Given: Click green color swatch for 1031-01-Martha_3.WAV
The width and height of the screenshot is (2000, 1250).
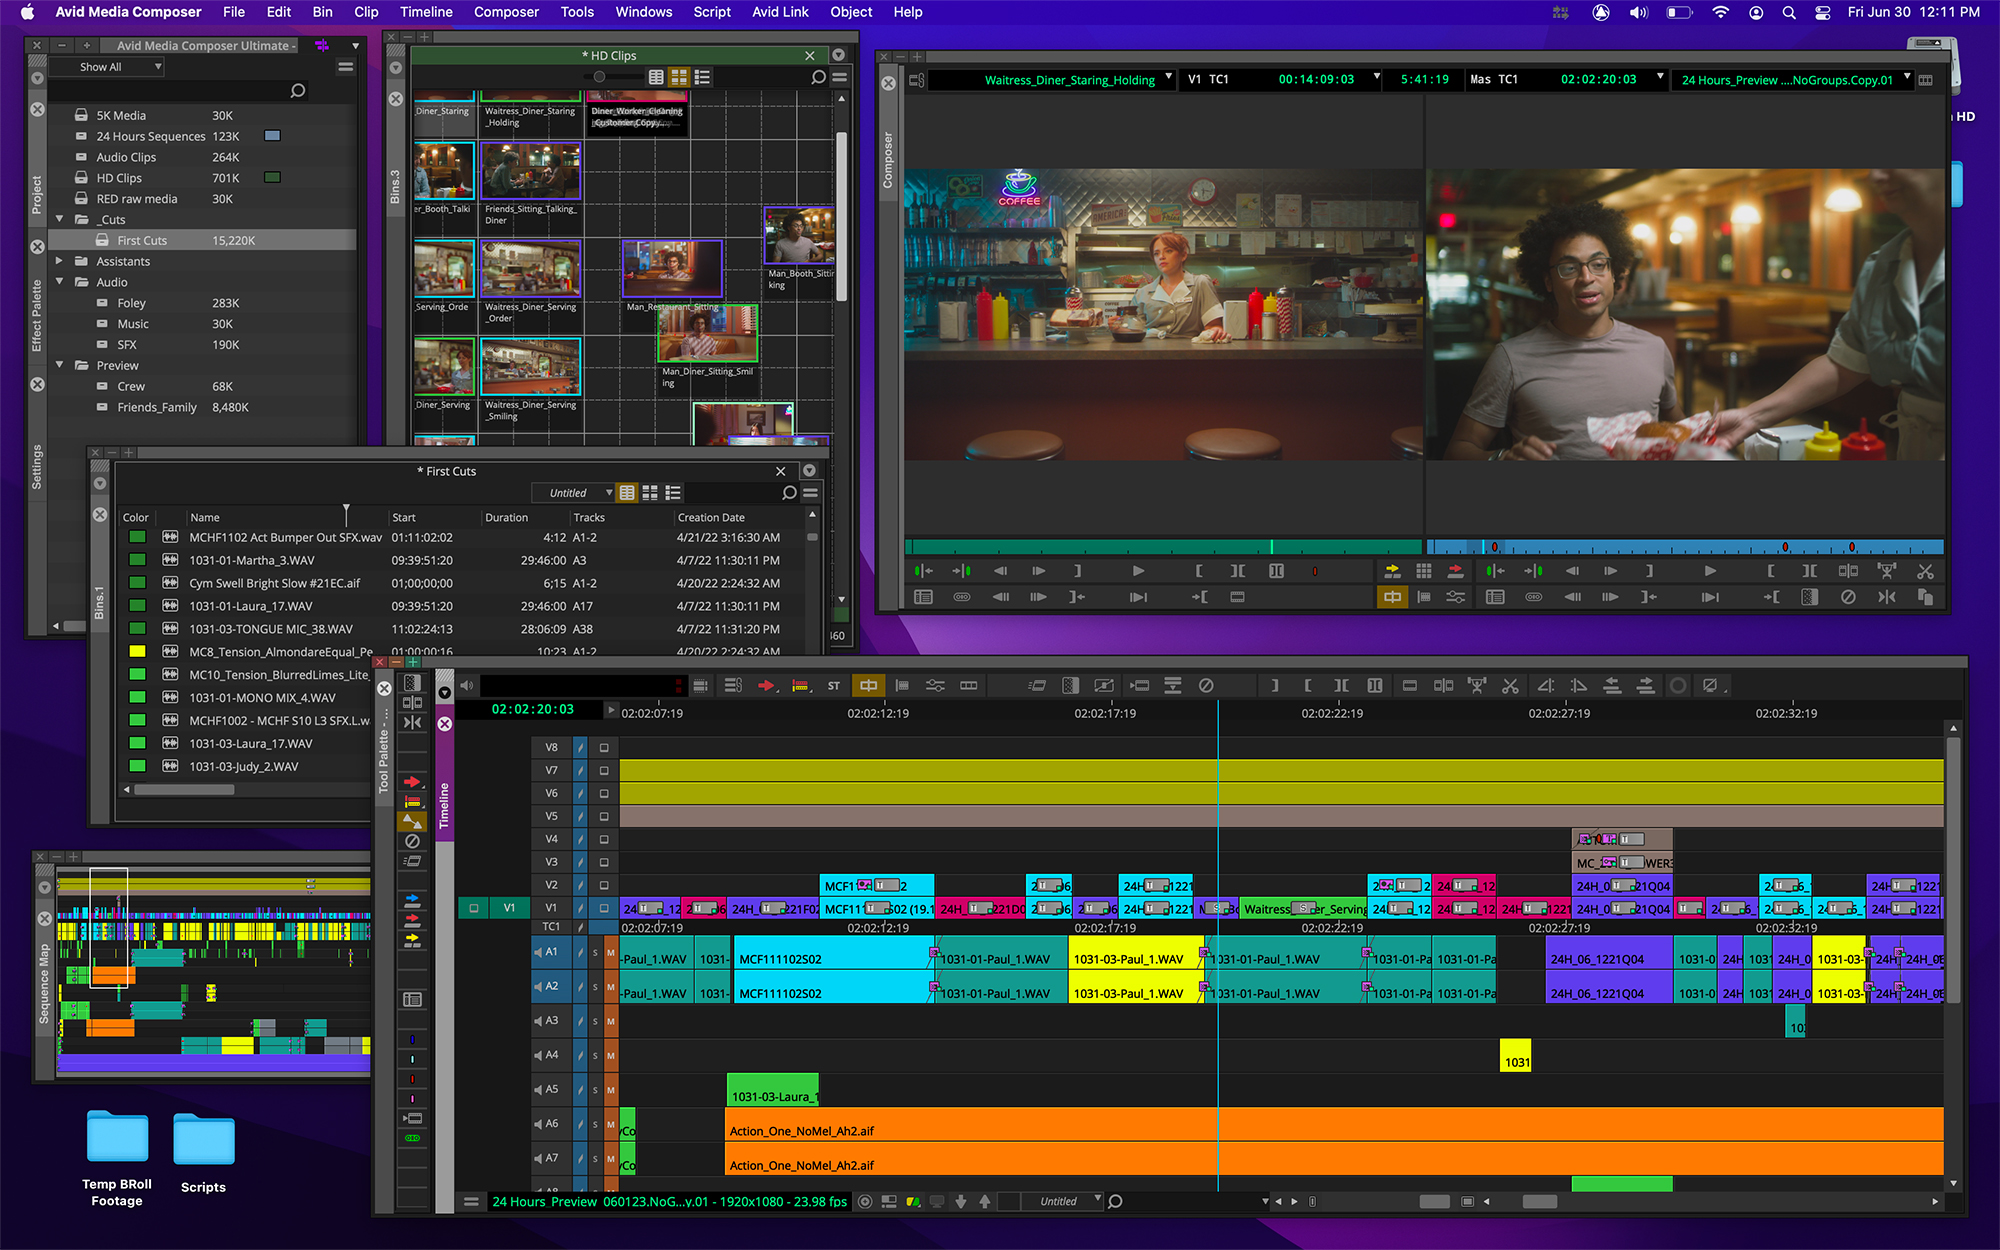Looking at the screenshot, I should [138, 560].
